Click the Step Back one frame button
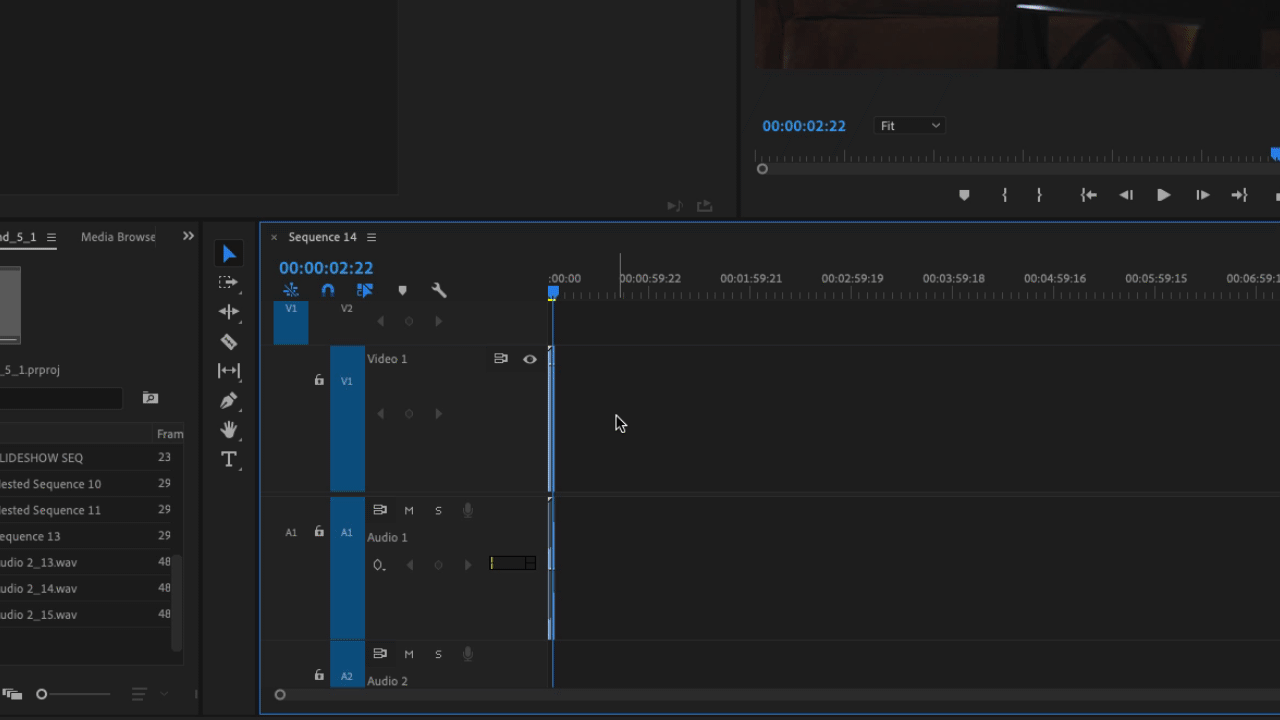 click(x=1125, y=195)
